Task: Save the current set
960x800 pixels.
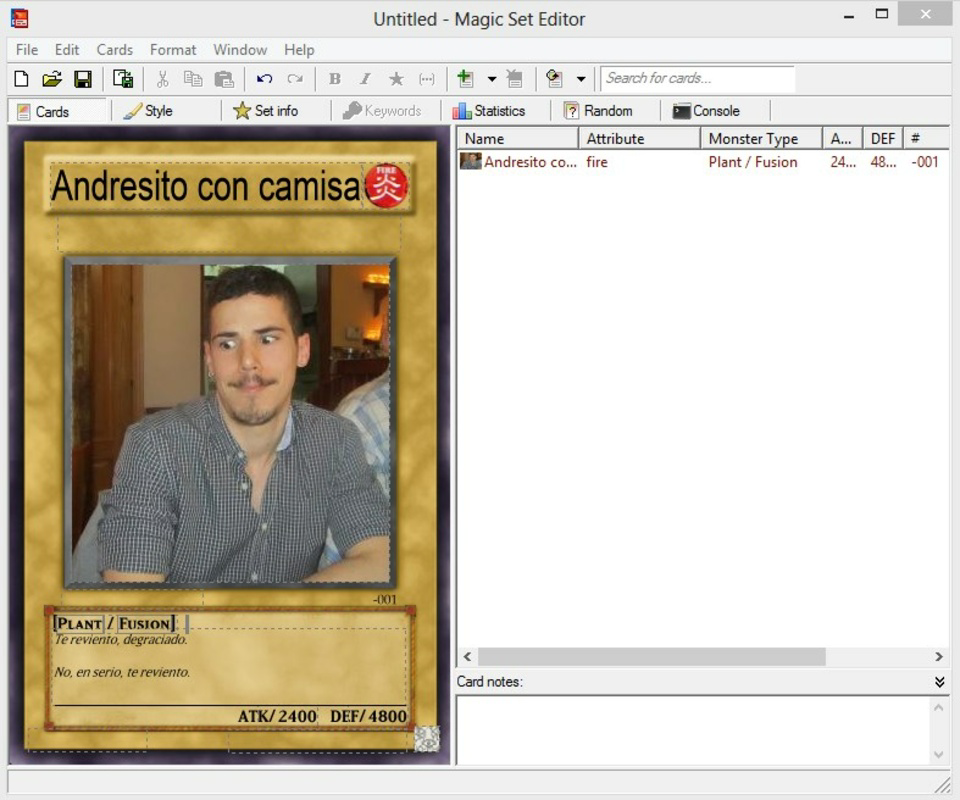Action: (x=85, y=78)
